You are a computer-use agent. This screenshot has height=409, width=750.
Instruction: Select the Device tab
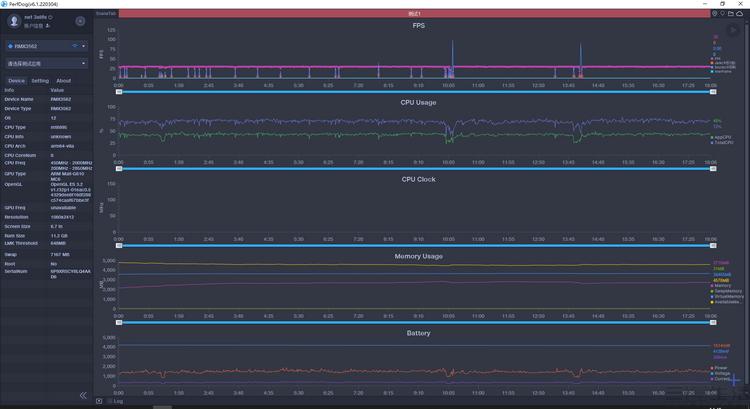point(16,81)
